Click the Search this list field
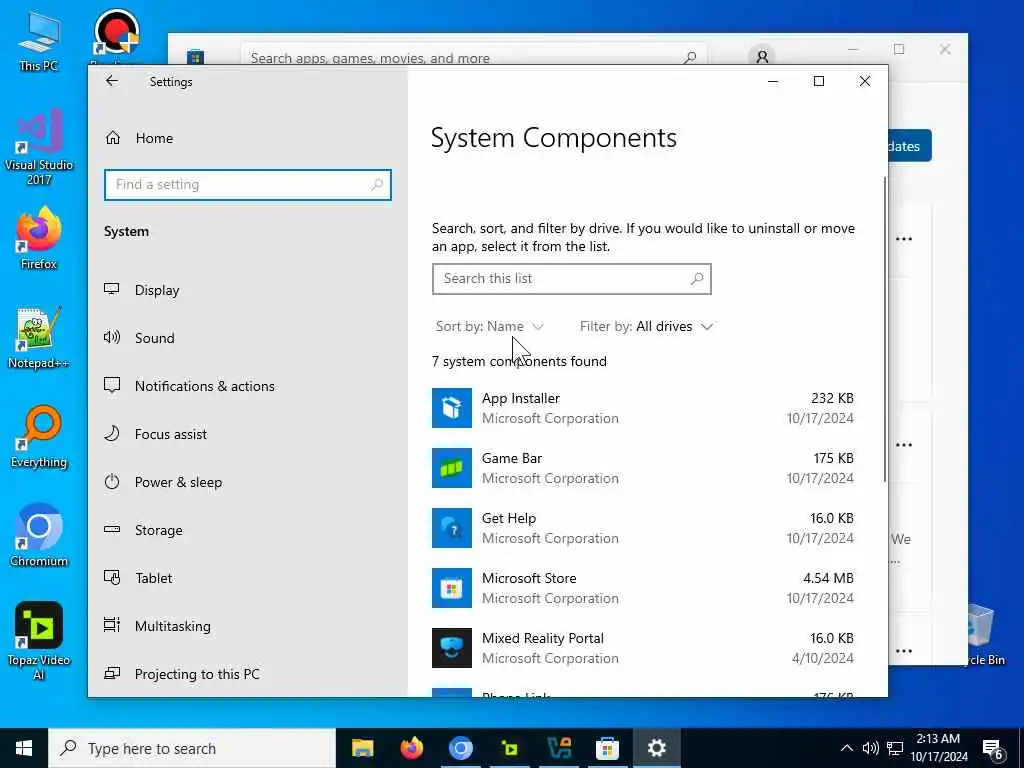This screenshot has width=1024, height=768. pos(571,279)
